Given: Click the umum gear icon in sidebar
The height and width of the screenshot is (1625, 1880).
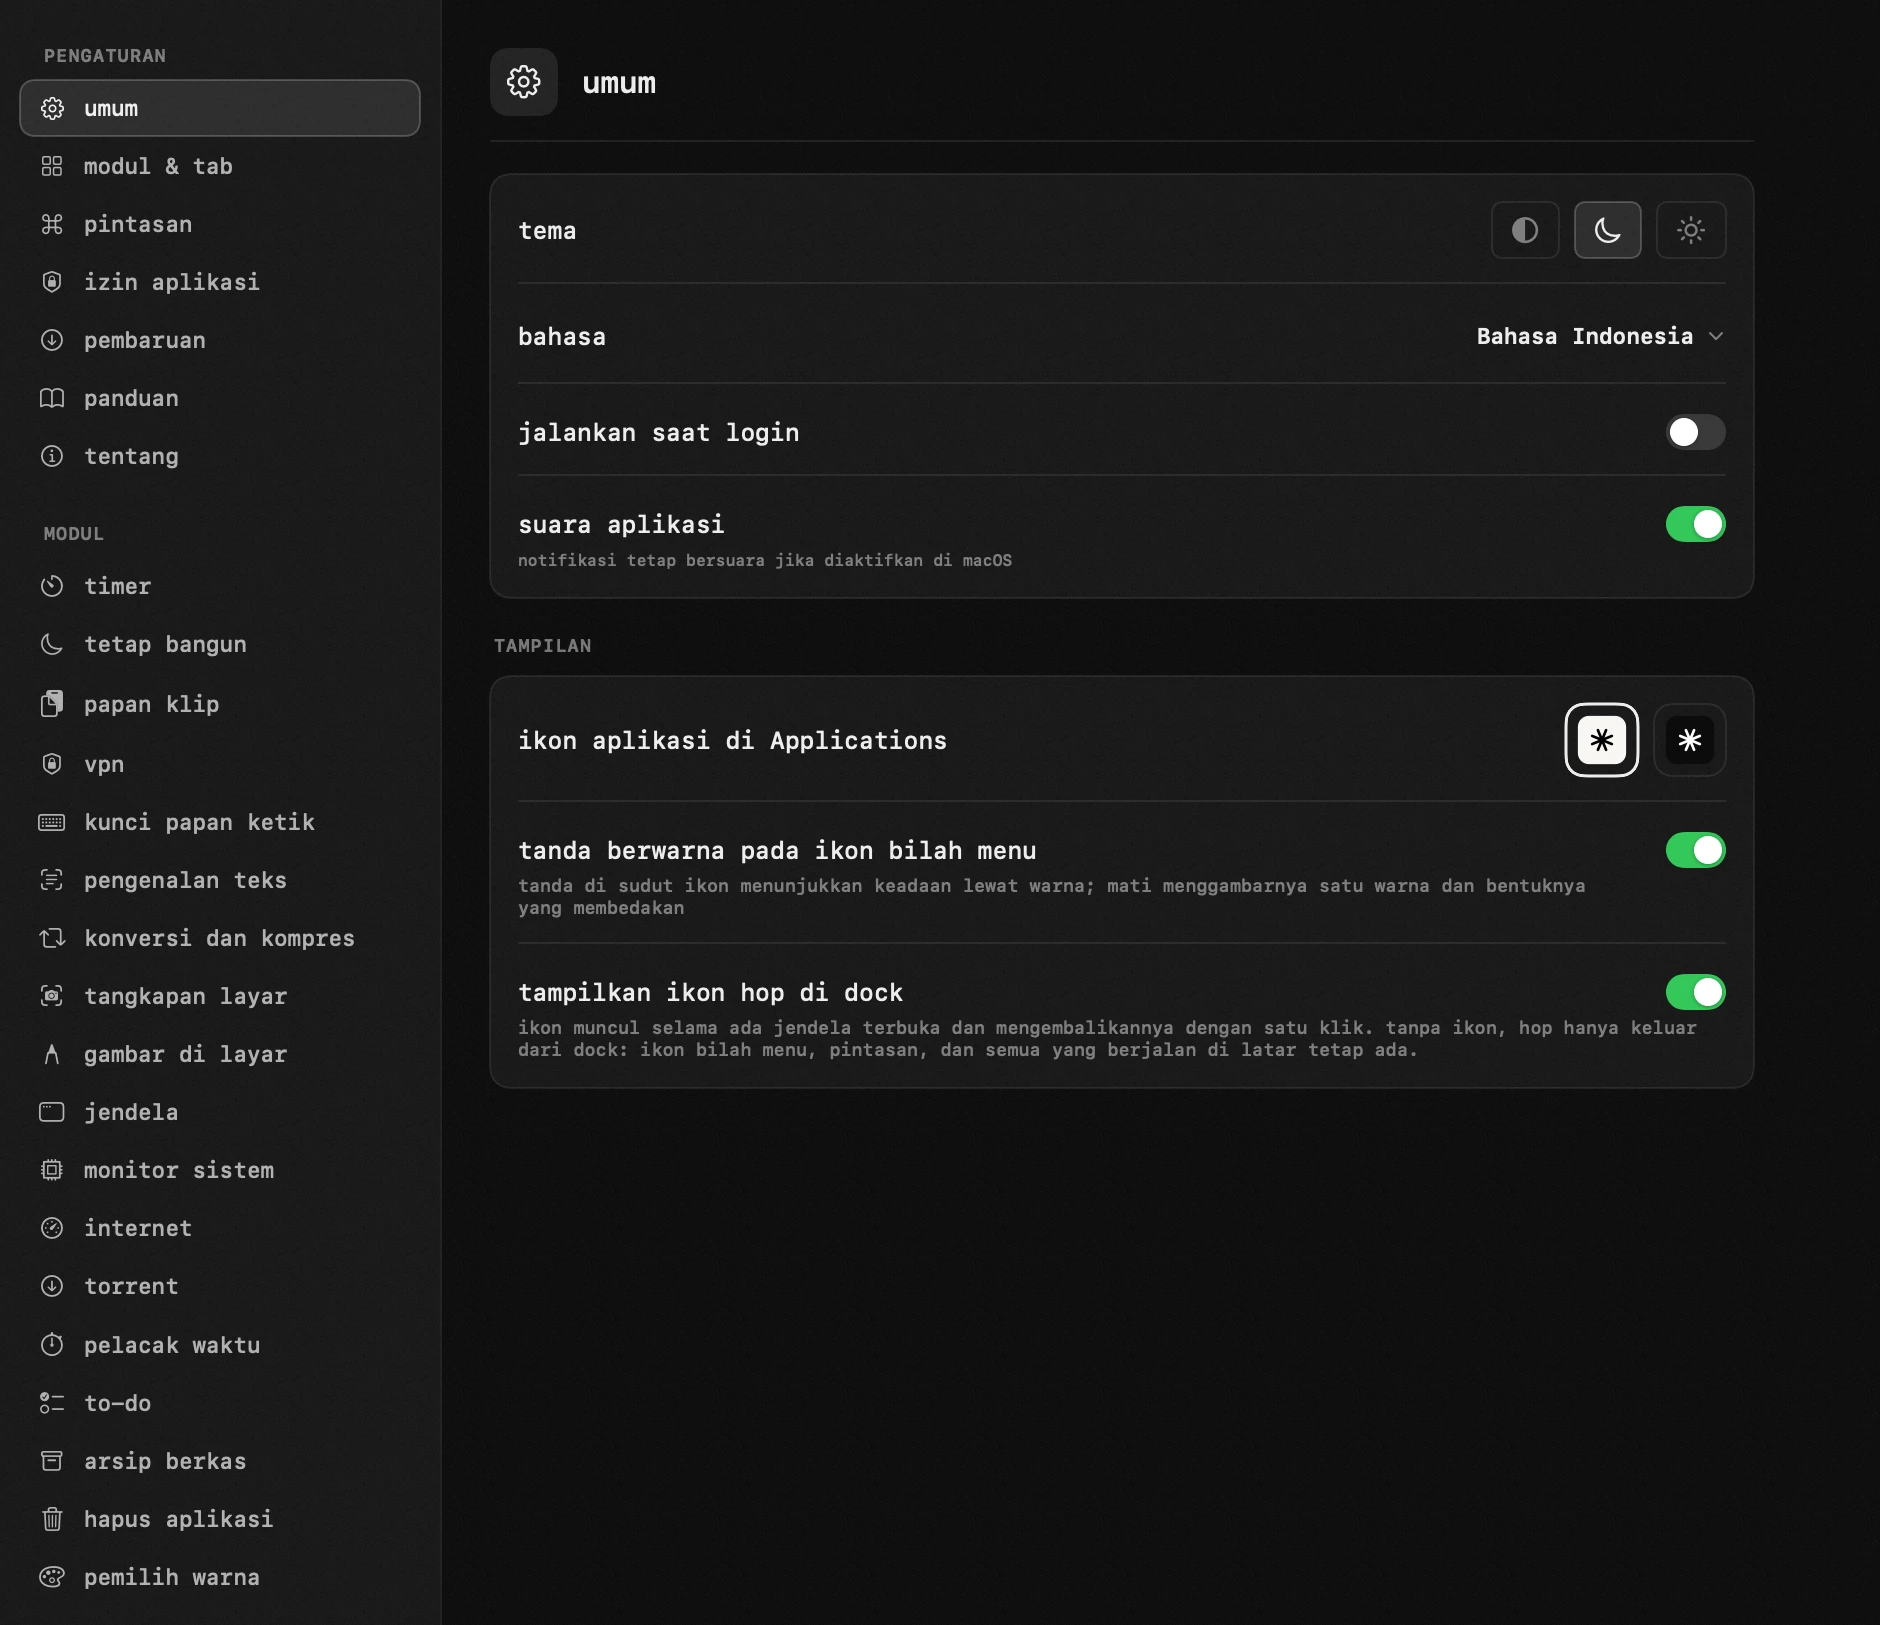Looking at the screenshot, I should (x=52, y=108).
